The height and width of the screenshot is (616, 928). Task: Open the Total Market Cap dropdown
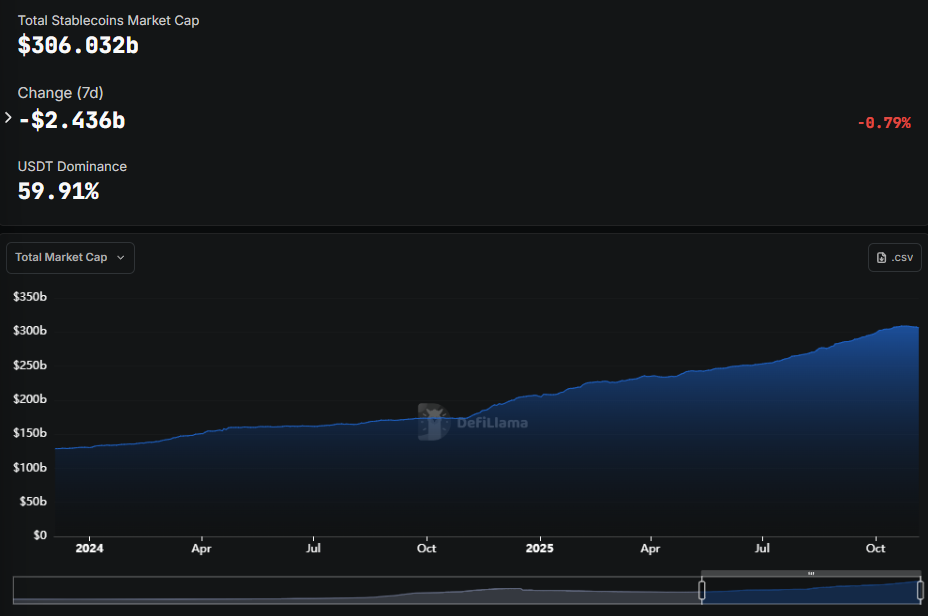click(x=70, y=258)
